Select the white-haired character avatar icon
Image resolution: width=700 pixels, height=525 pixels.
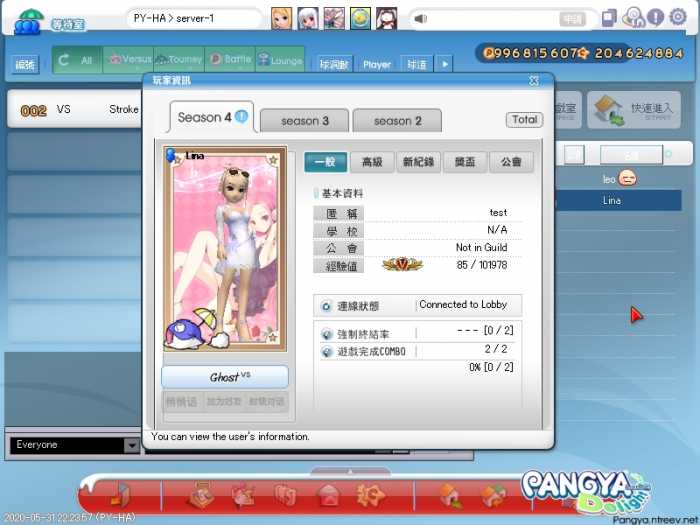308,19
